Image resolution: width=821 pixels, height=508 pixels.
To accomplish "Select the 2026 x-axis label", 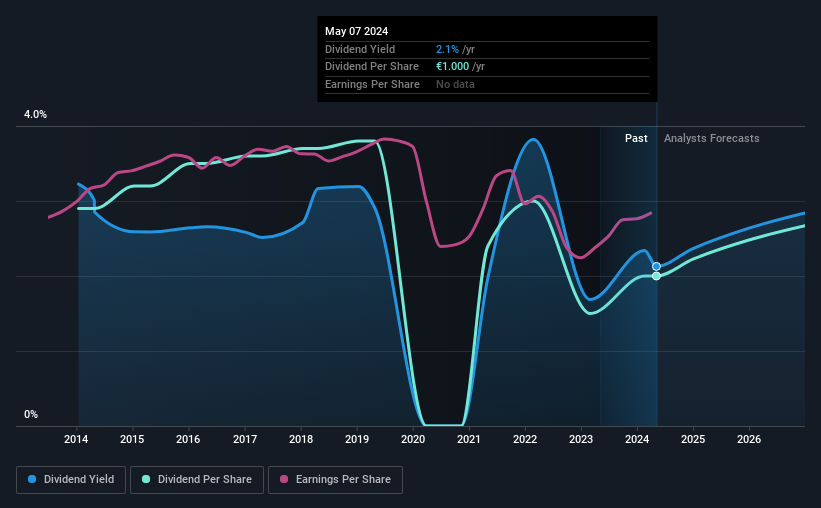I will pos(749,439).
